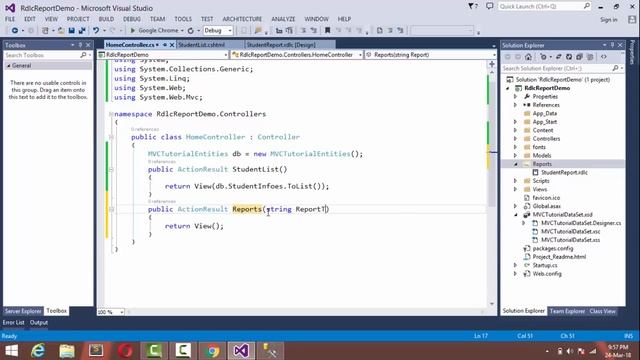Click View Code icon in Solution Explorer
The width and height of the screenshot is (640, 360).
(x=604, y=57)
